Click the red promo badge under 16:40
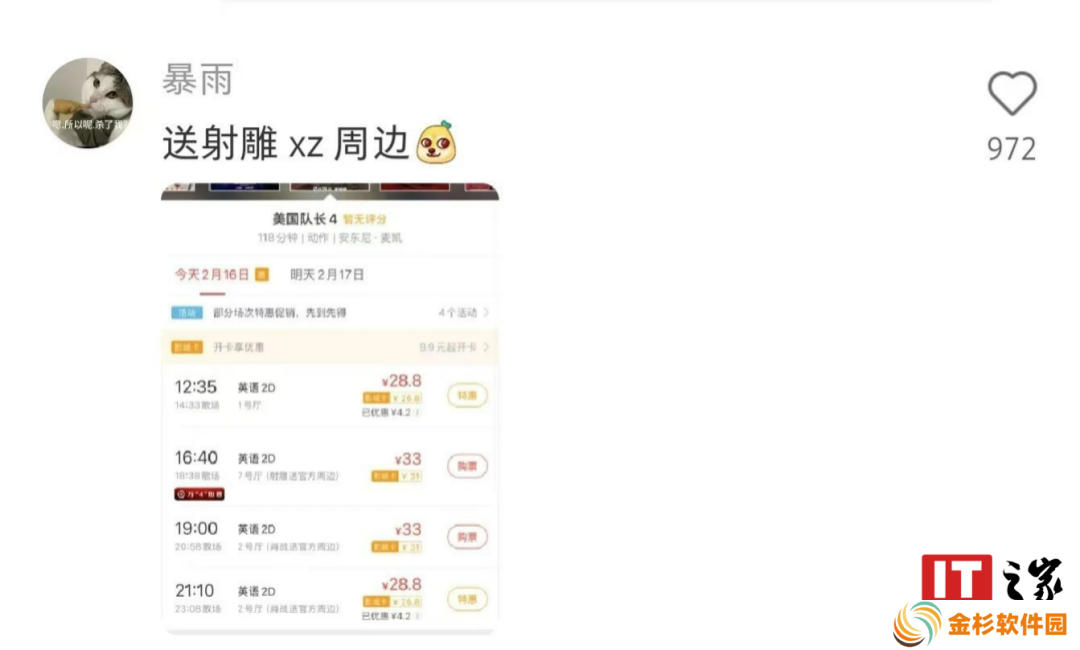 click(x=199, y=494)
